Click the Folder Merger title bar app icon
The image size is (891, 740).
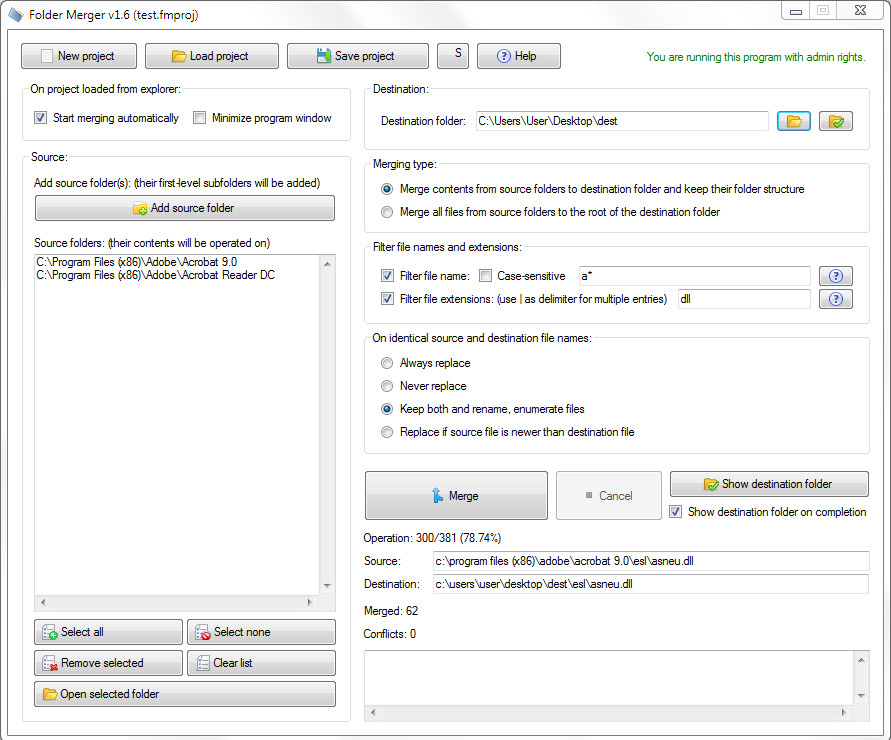(15, 14)
